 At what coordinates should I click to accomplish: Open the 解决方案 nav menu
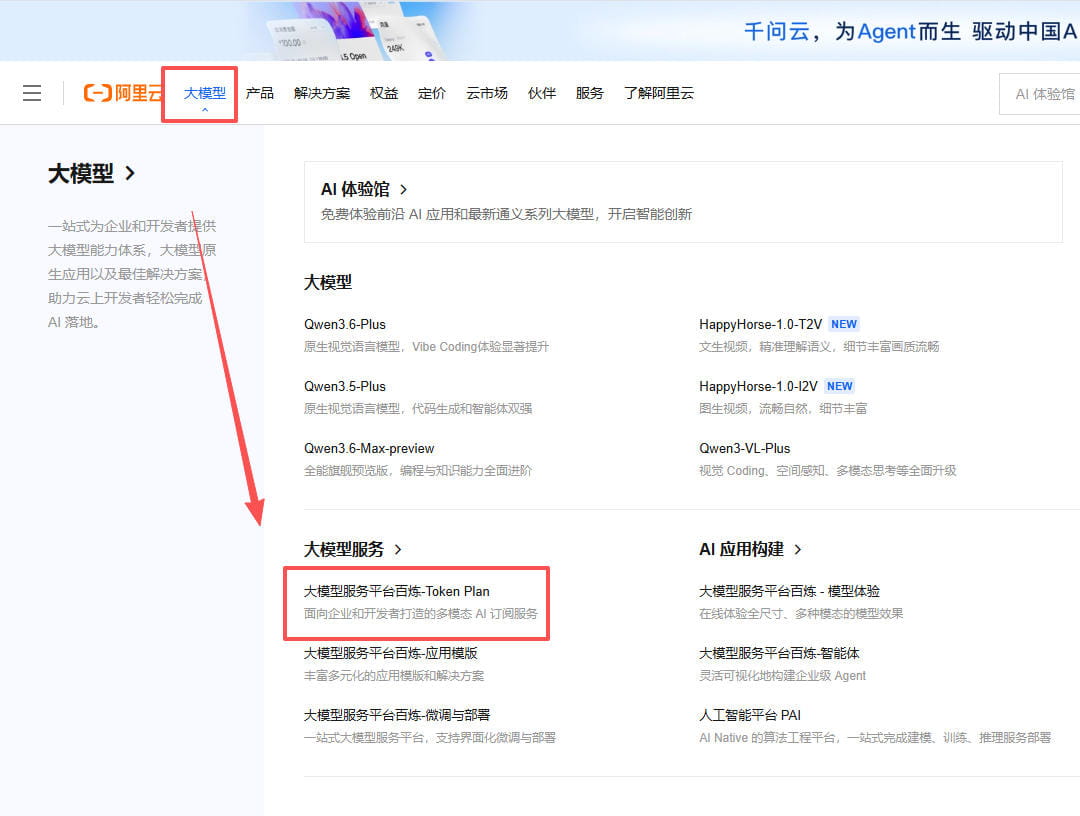tap(322, 93)
